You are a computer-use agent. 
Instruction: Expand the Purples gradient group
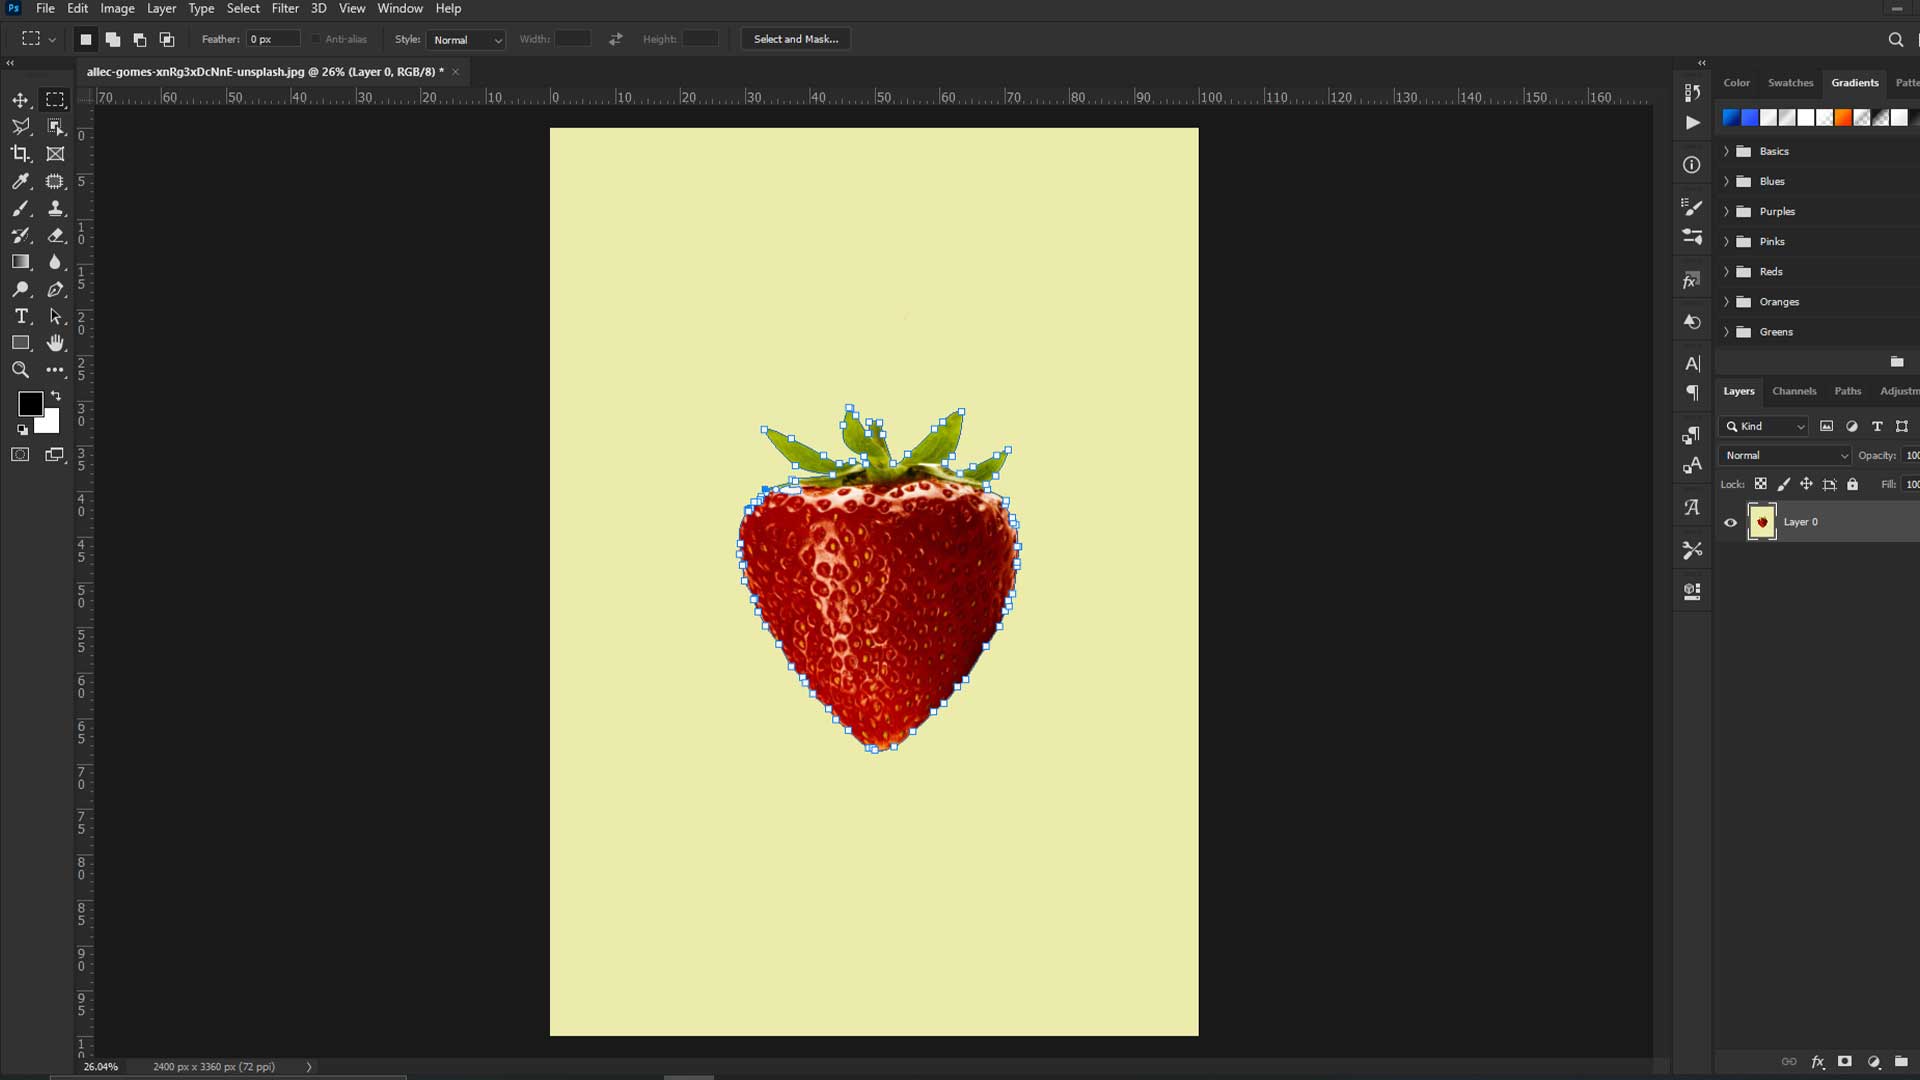(1725, 211)
